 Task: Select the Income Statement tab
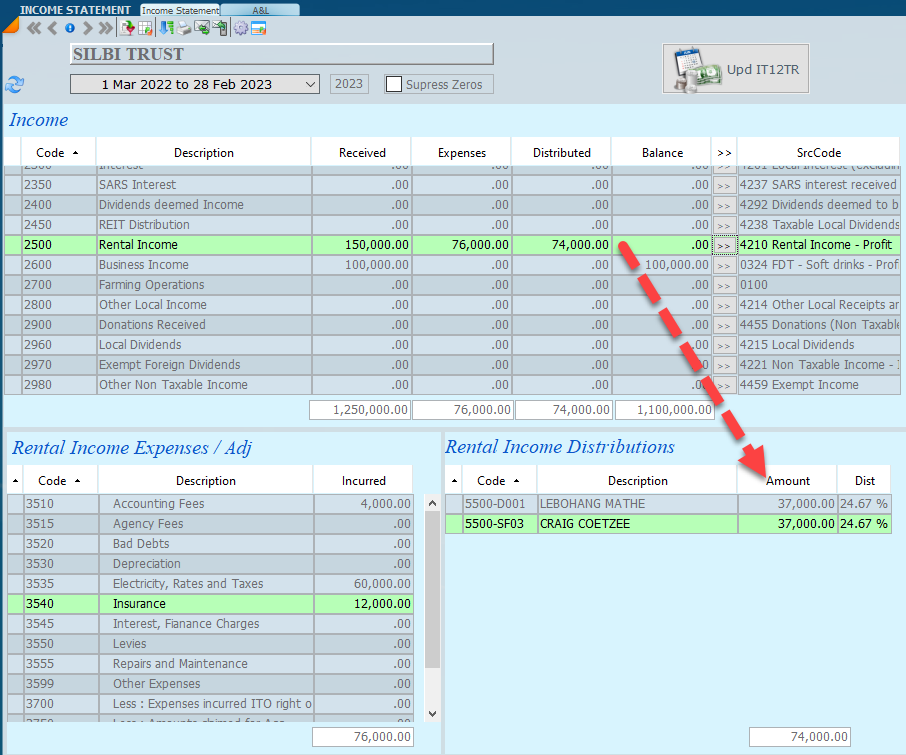(x=179, y=10)
